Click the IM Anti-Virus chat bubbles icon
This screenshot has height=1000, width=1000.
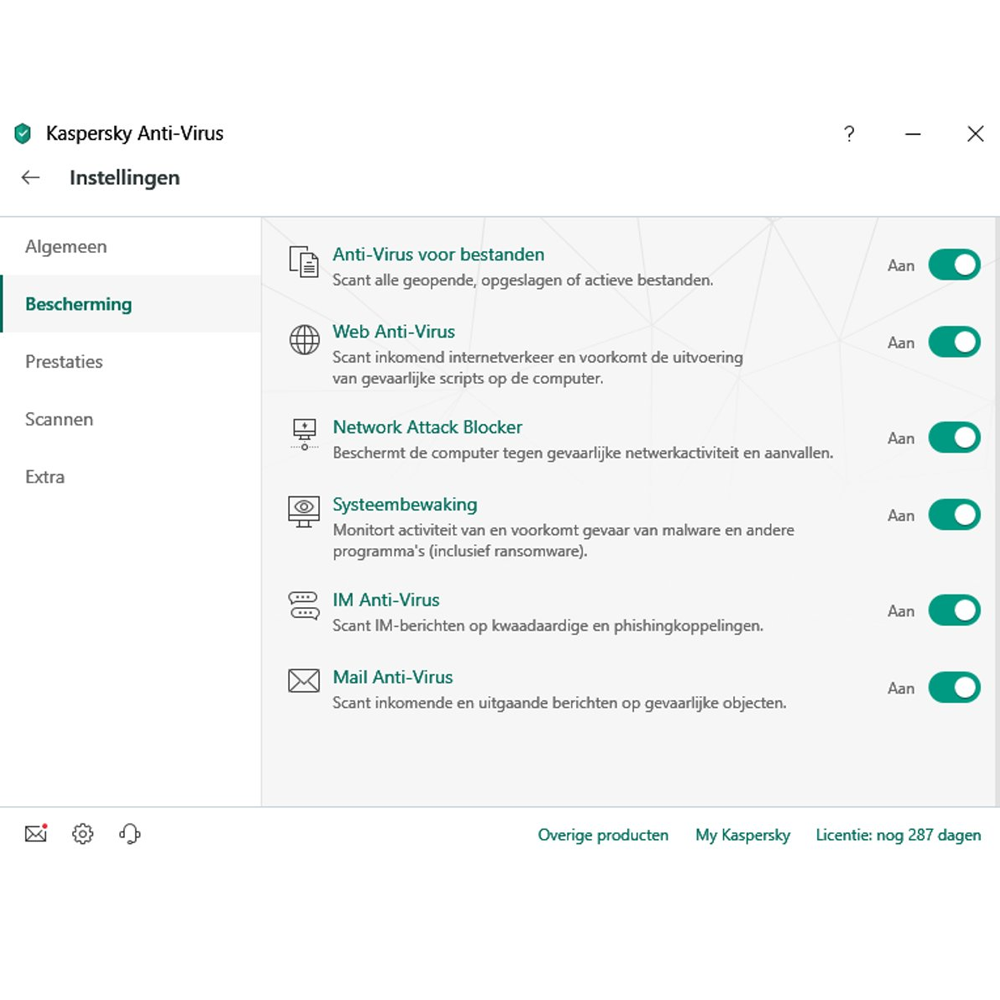coord(304,606)
